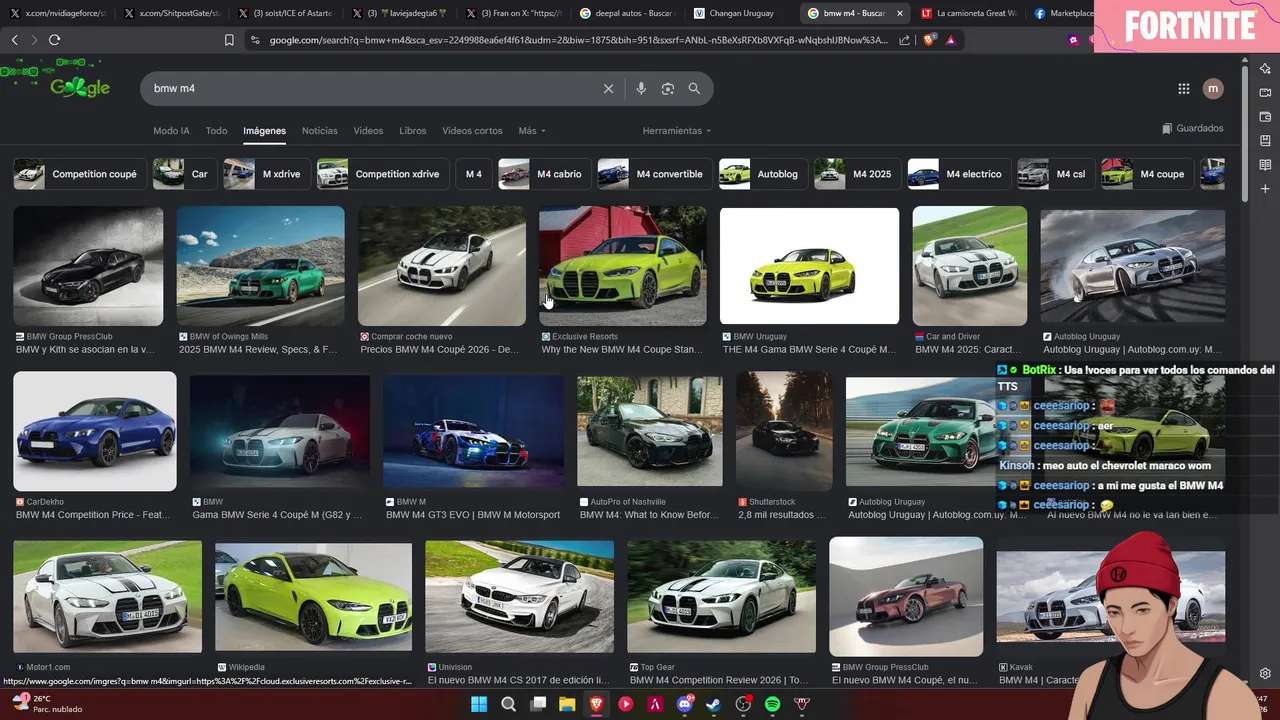Reload the page
1280x720 pixels.
point(54,40)
